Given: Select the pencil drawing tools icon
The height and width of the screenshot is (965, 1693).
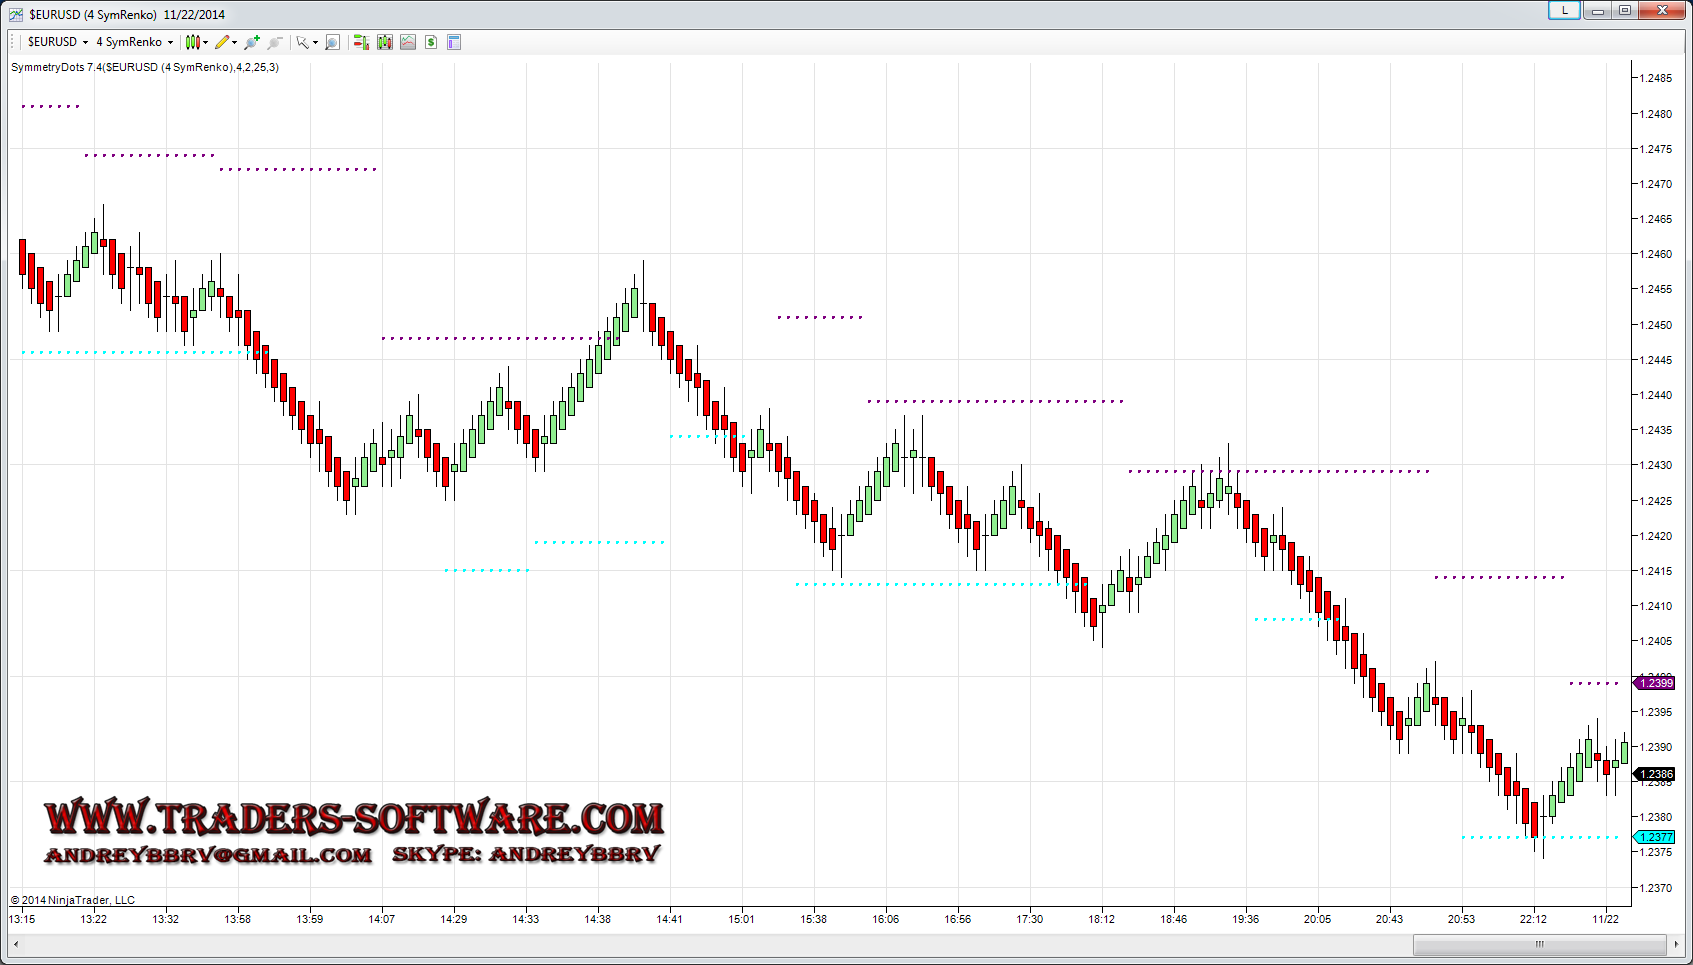Looking at the screenshot, I should (222, 42).
